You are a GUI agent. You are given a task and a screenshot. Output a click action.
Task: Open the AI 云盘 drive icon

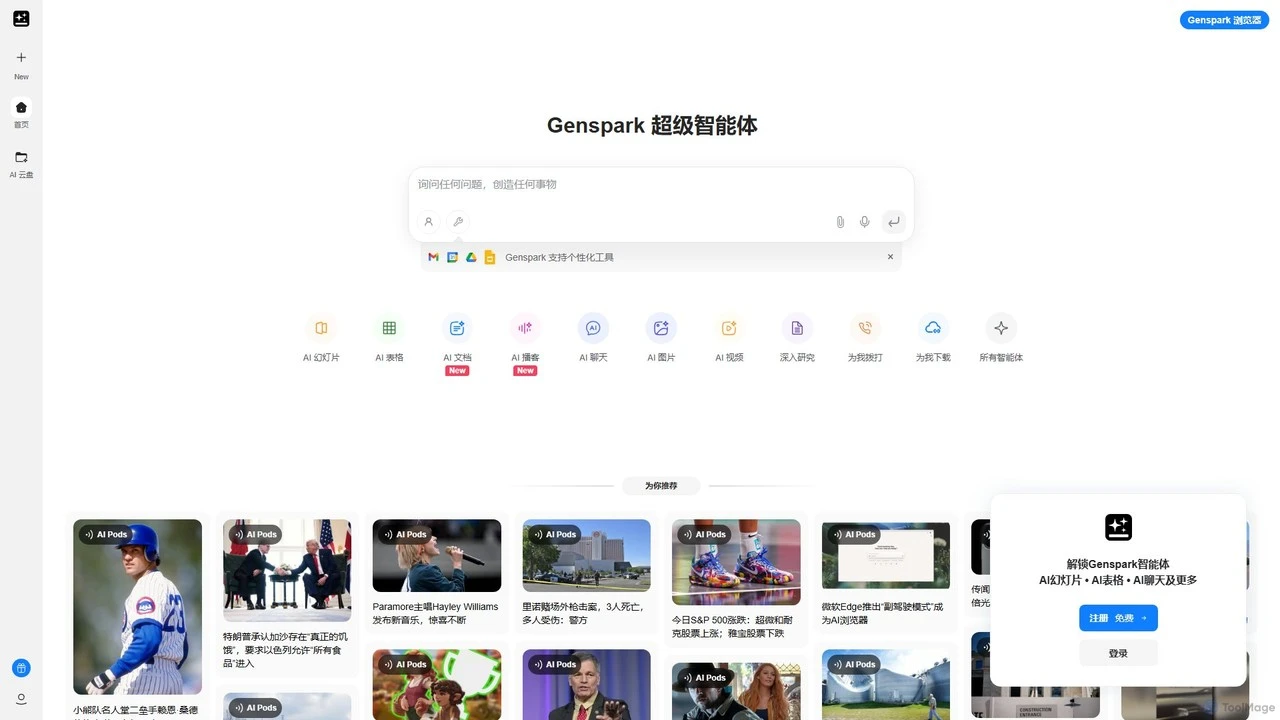(x=21, y=157)
